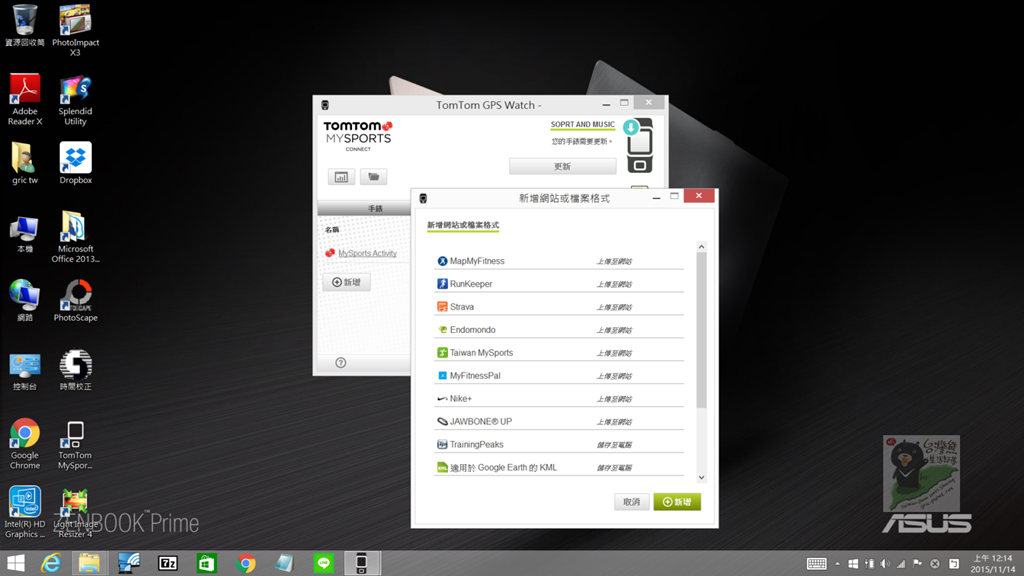Viewport: 1024px width, 576px height.
Task: Select the Intel HD Graphics desktop icon
Action: 25,513
